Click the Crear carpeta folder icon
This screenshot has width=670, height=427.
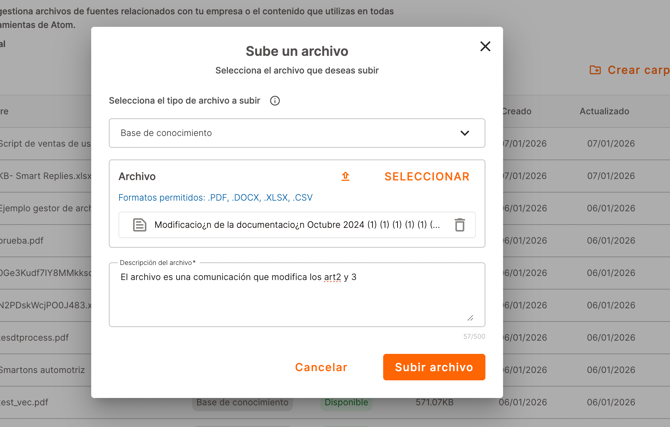[596, 70]
